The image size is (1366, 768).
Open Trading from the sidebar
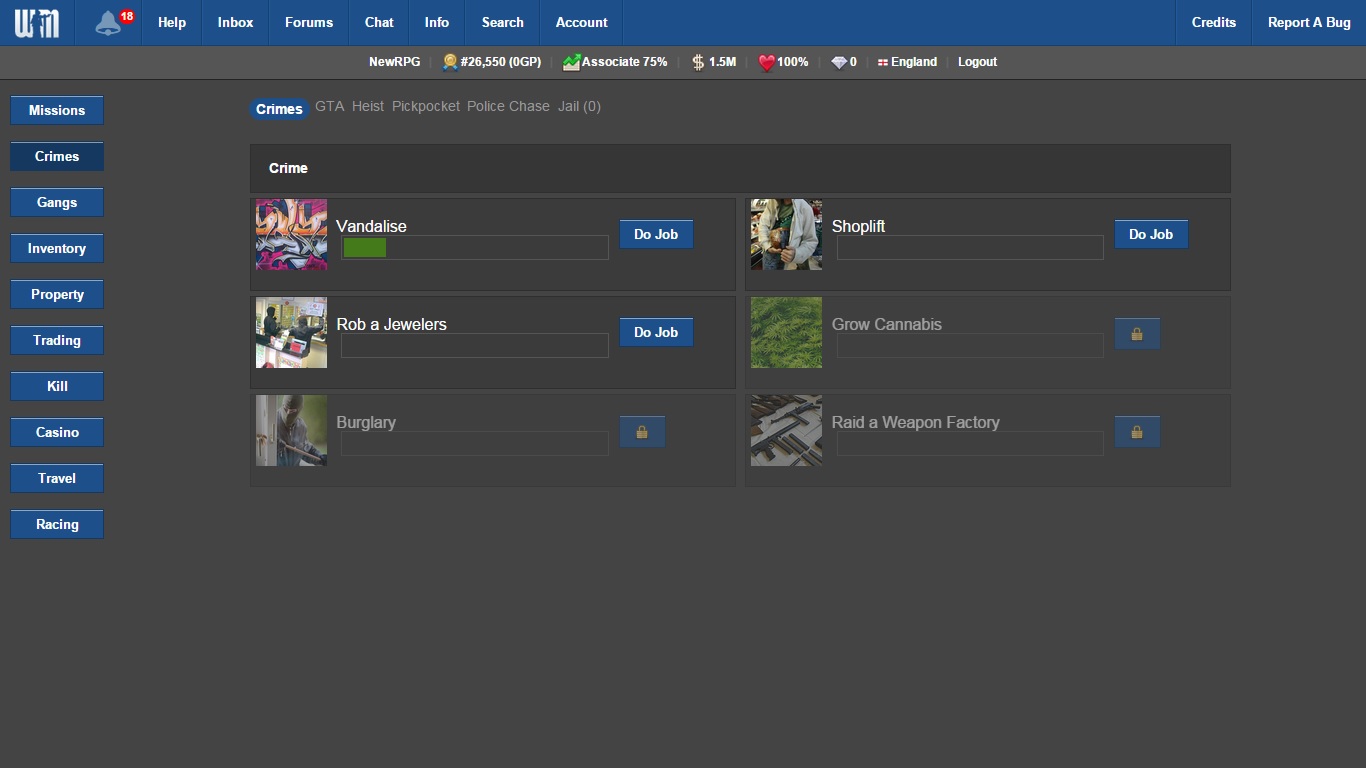pyautogui.click(x=57, y=340)
